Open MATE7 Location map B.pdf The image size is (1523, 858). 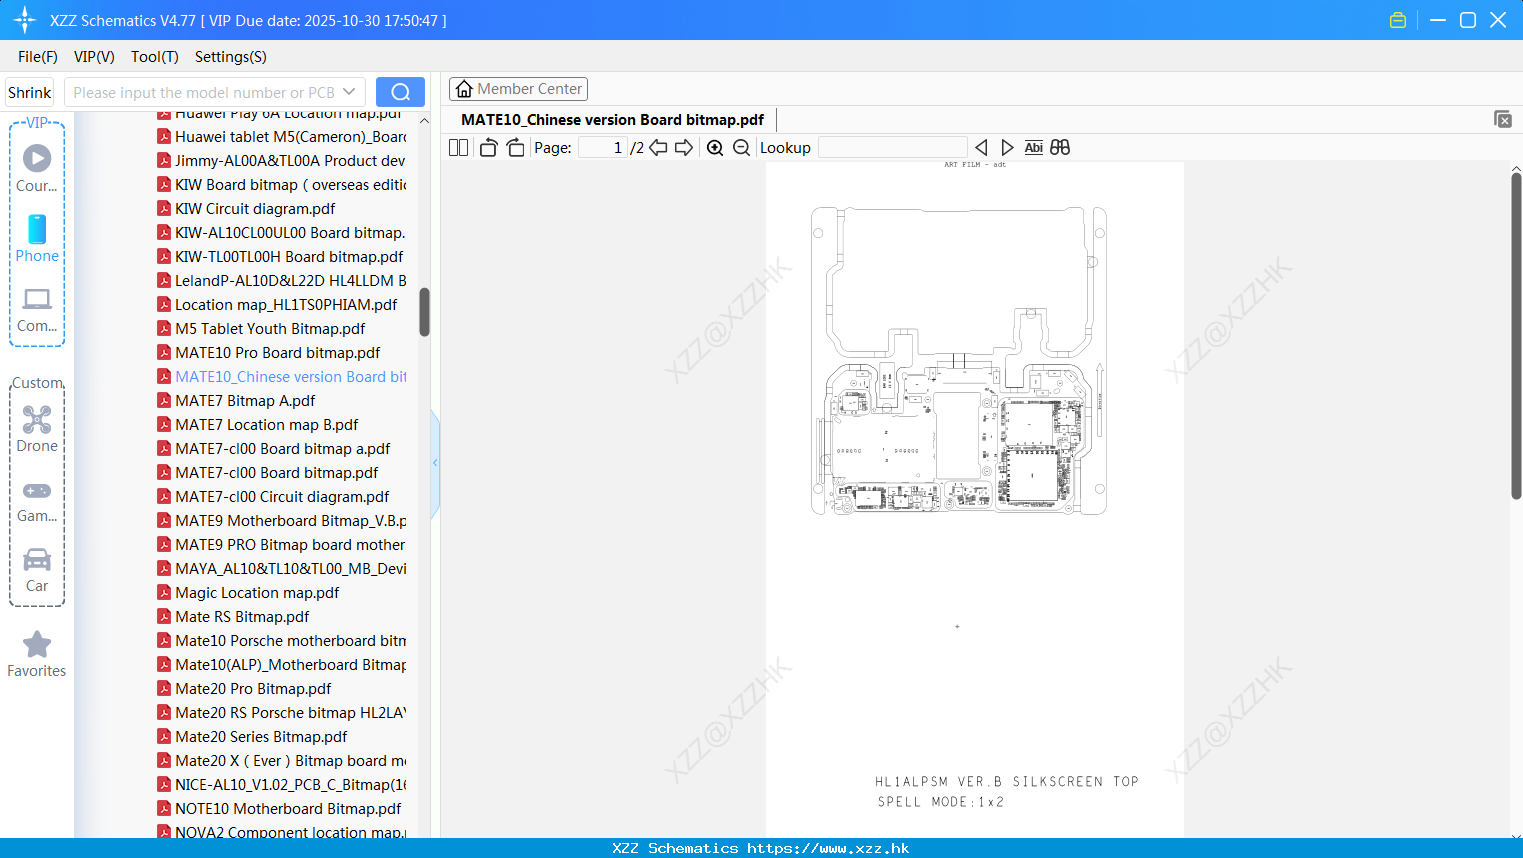[266, 424]
